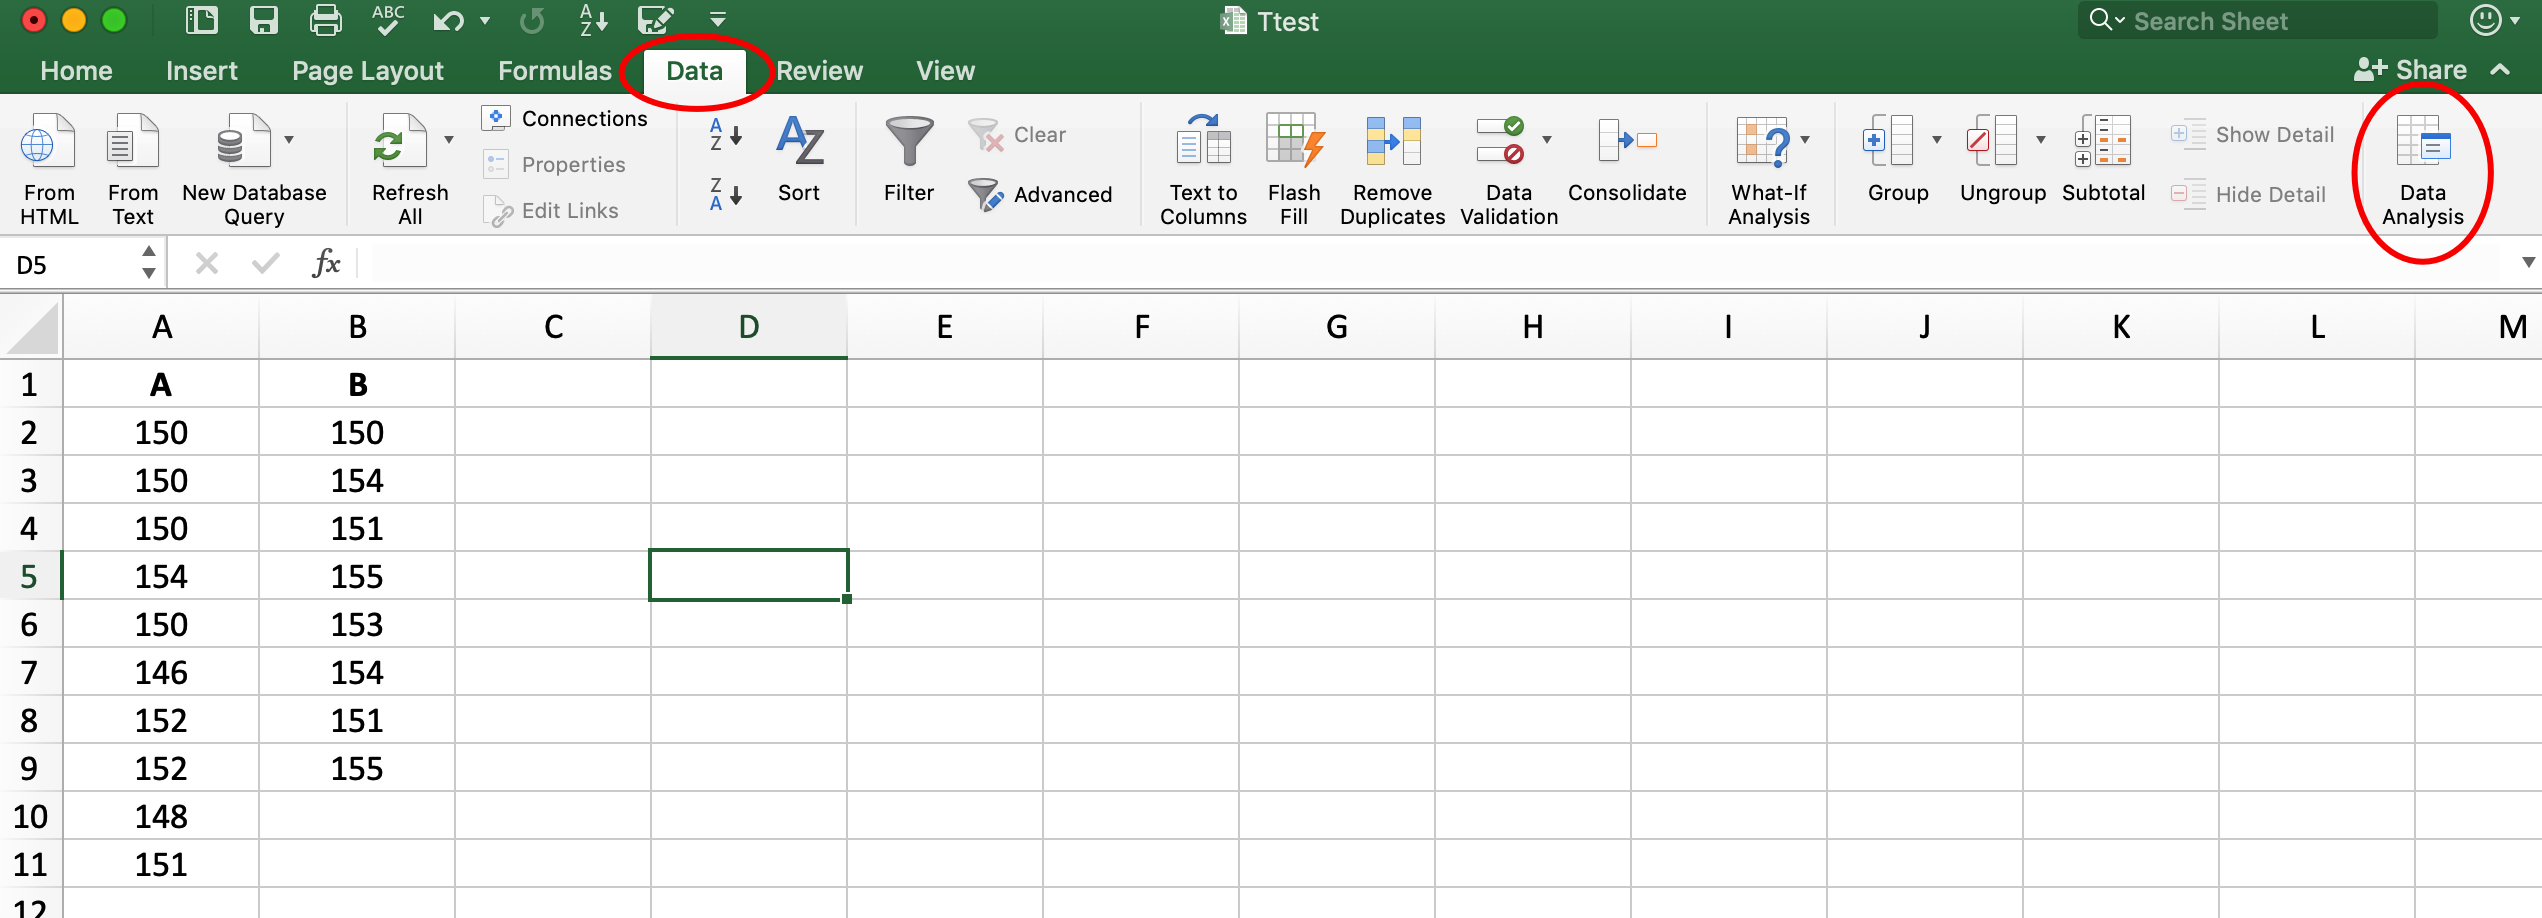This screenshot has height=918, width=2542.
Task: Click the Share button
Action: click(x=2410, y=70)
